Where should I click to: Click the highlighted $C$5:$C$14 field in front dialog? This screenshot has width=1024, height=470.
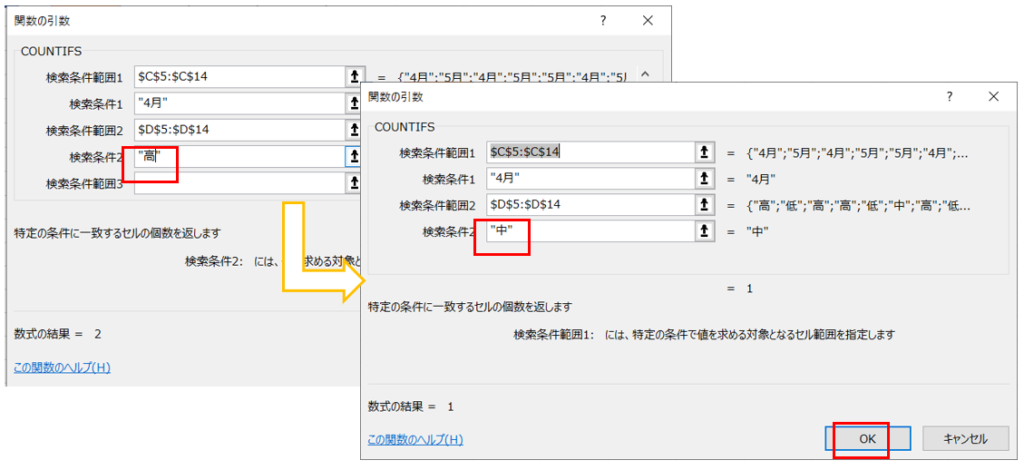(x=590, y=152)
